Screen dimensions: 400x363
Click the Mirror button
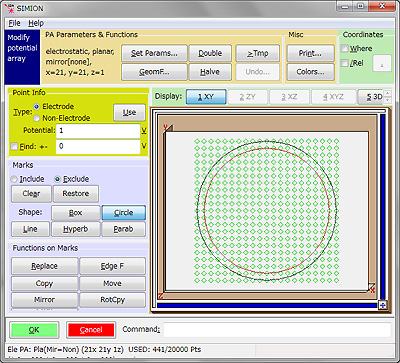45,300
